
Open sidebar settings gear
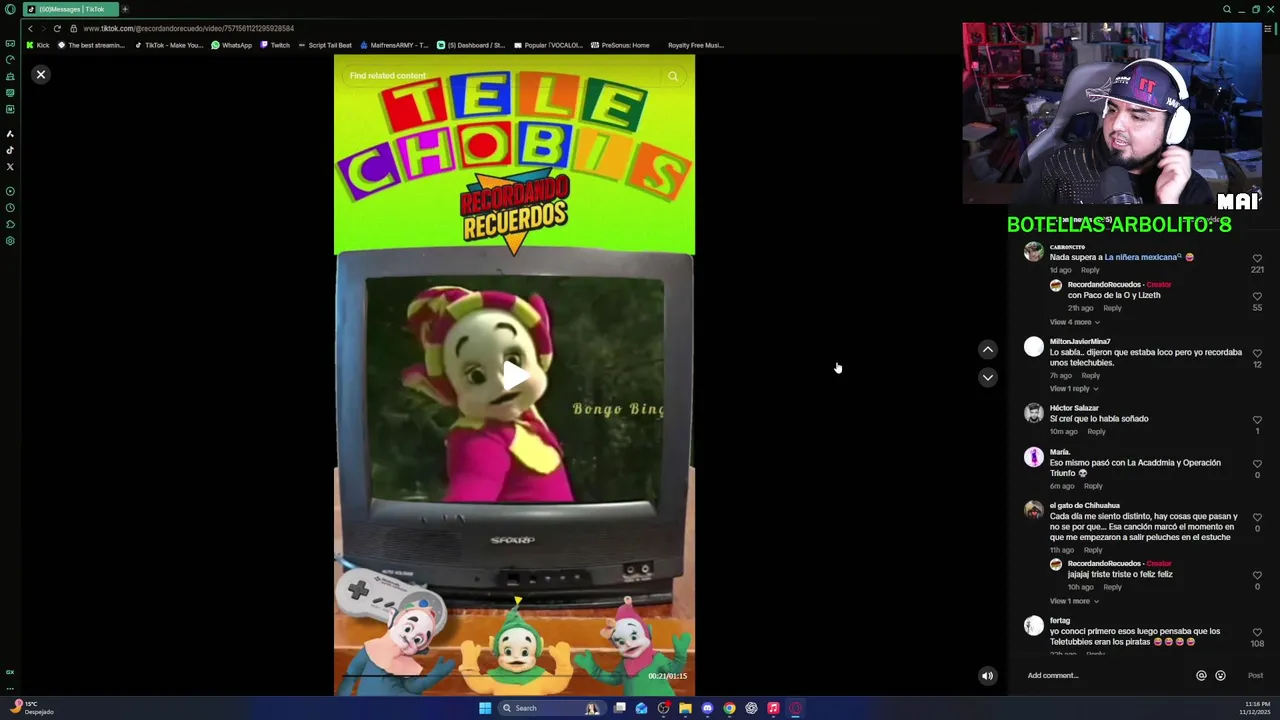[10, 241]
